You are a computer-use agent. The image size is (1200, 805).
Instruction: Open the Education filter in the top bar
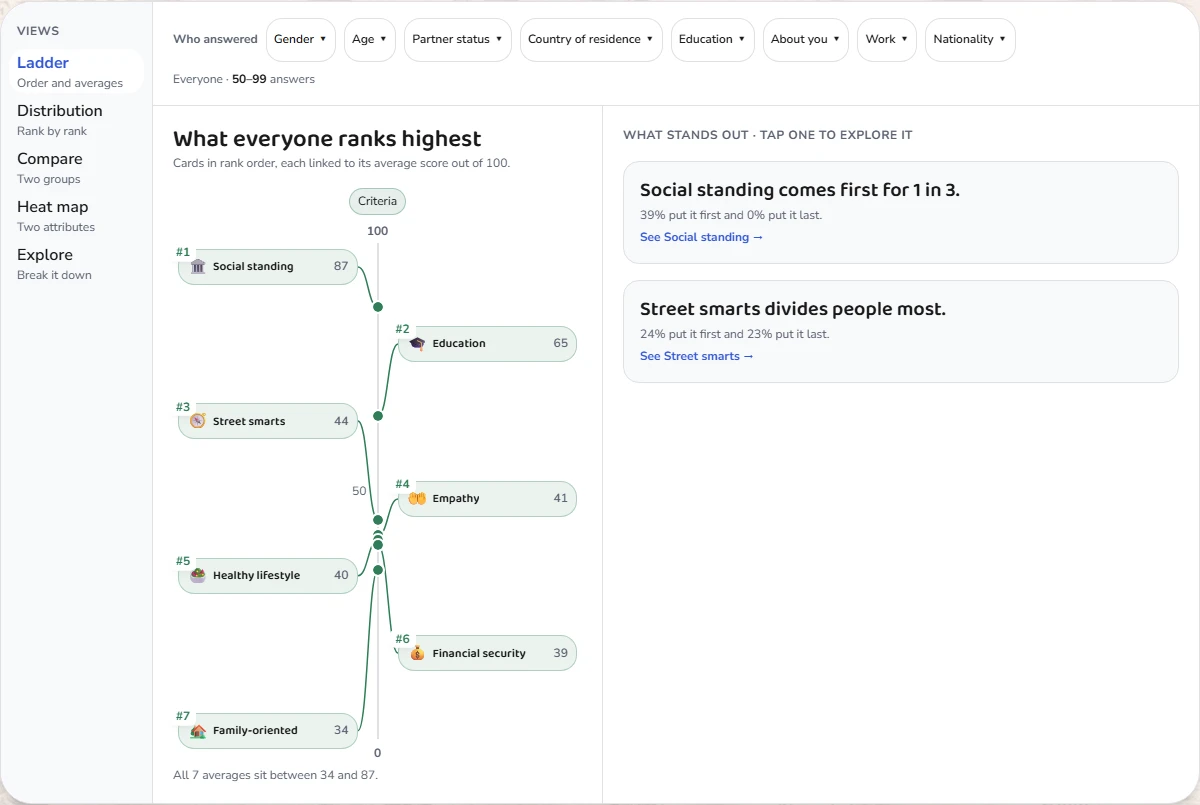713,40
